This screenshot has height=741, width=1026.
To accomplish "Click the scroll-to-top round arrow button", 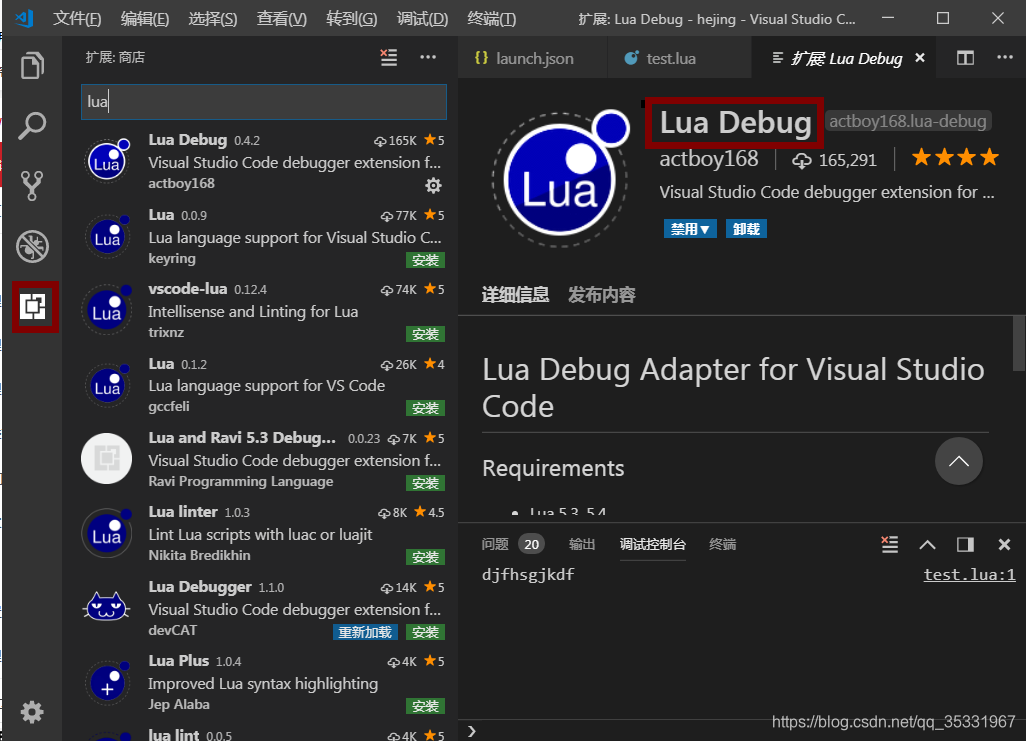I will point(959,461).
